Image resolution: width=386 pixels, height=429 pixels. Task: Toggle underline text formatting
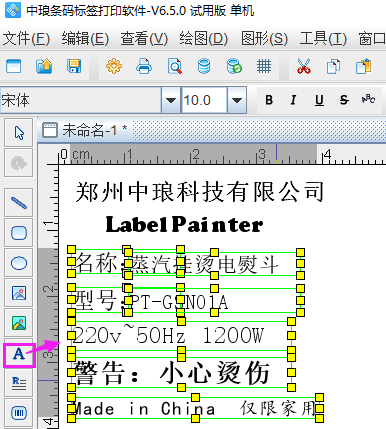click(x=319, y=100)
